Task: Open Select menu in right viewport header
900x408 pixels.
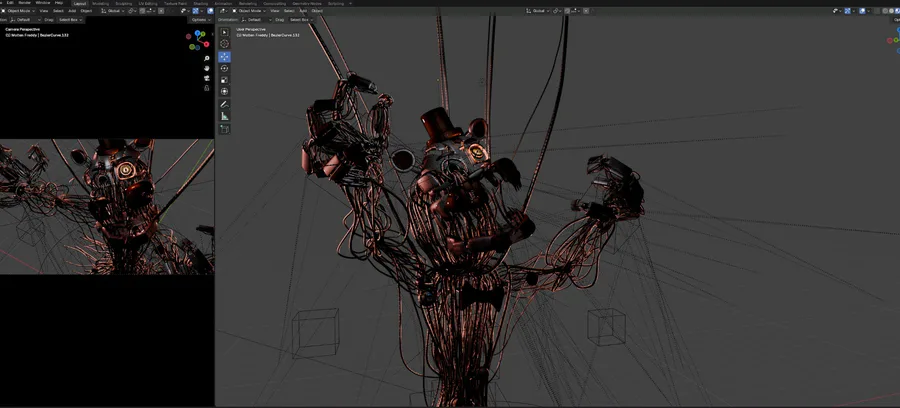Action: click(289, 11)
